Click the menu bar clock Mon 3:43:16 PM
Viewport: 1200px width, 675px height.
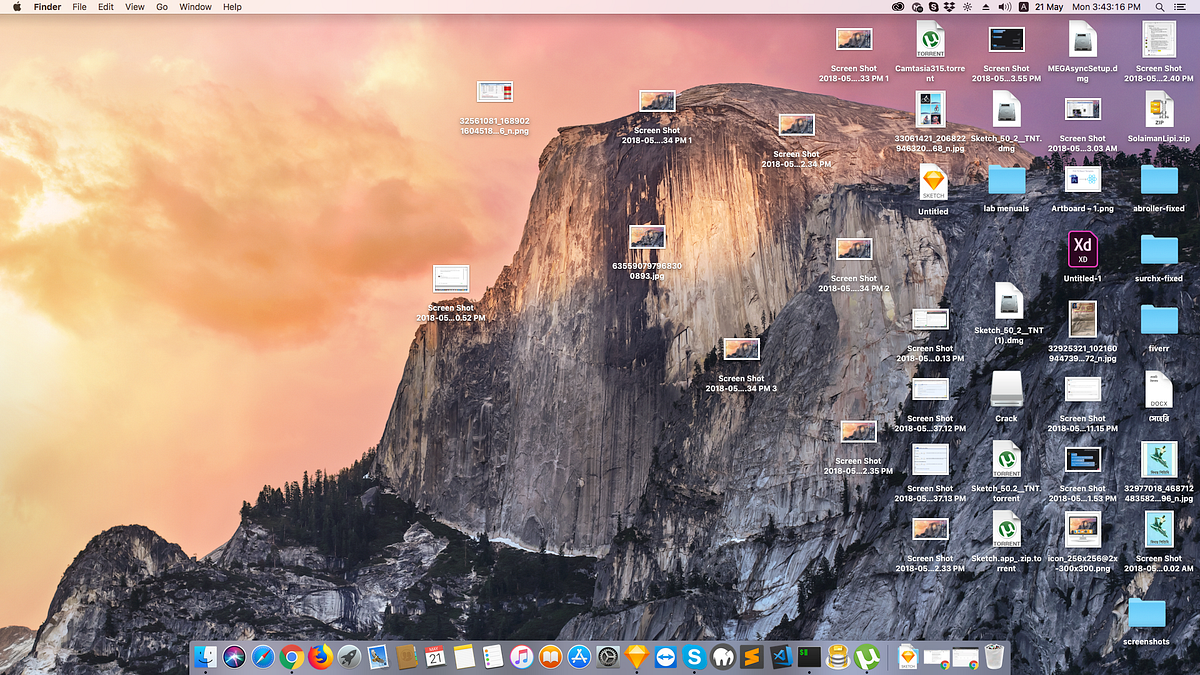1106,7
